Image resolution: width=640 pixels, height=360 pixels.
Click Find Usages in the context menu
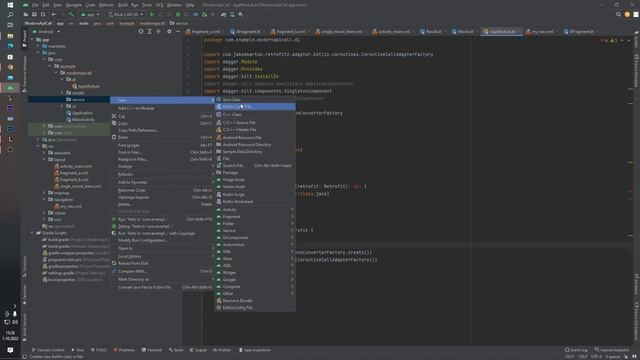[x=162, y=145]
